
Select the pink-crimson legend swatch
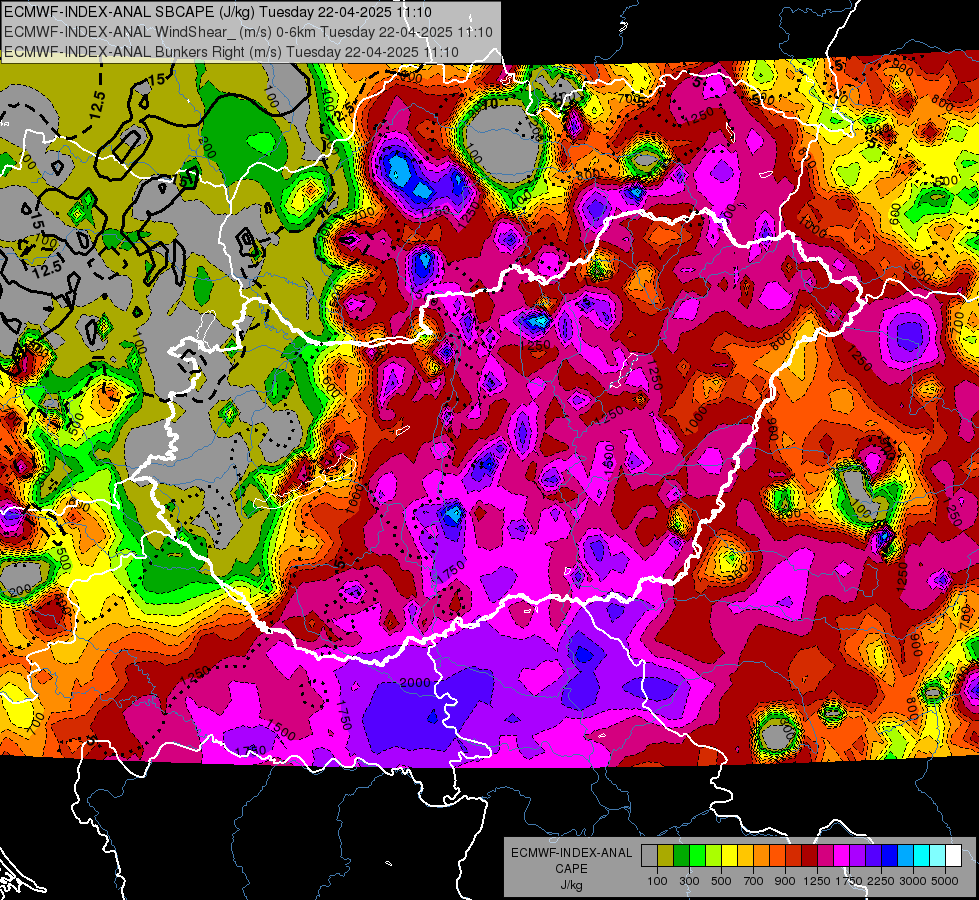pos(825,856)
